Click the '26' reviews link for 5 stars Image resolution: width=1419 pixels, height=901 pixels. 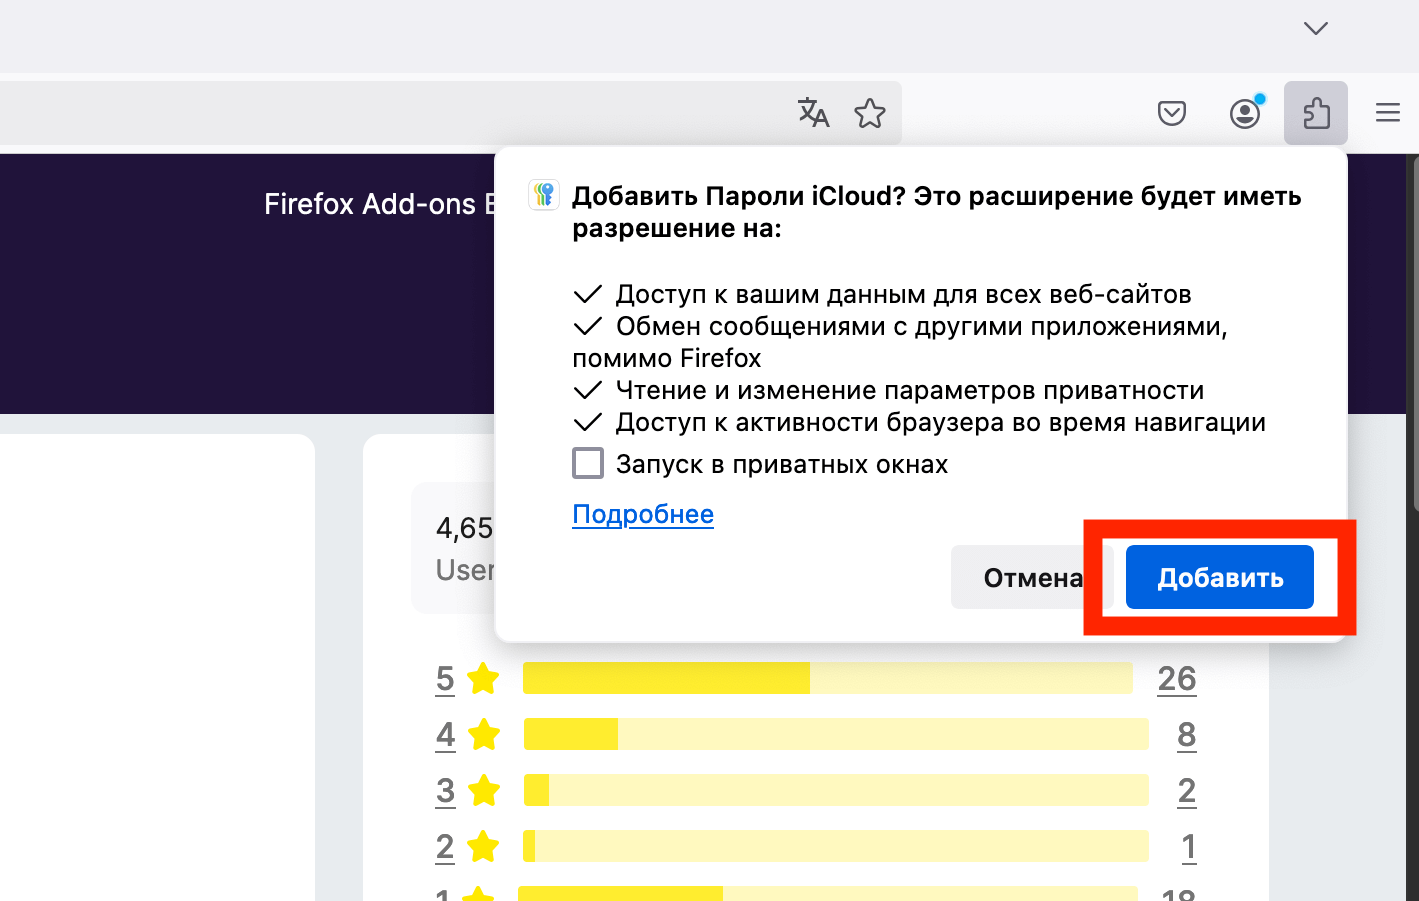click(x=1177, y=678)
